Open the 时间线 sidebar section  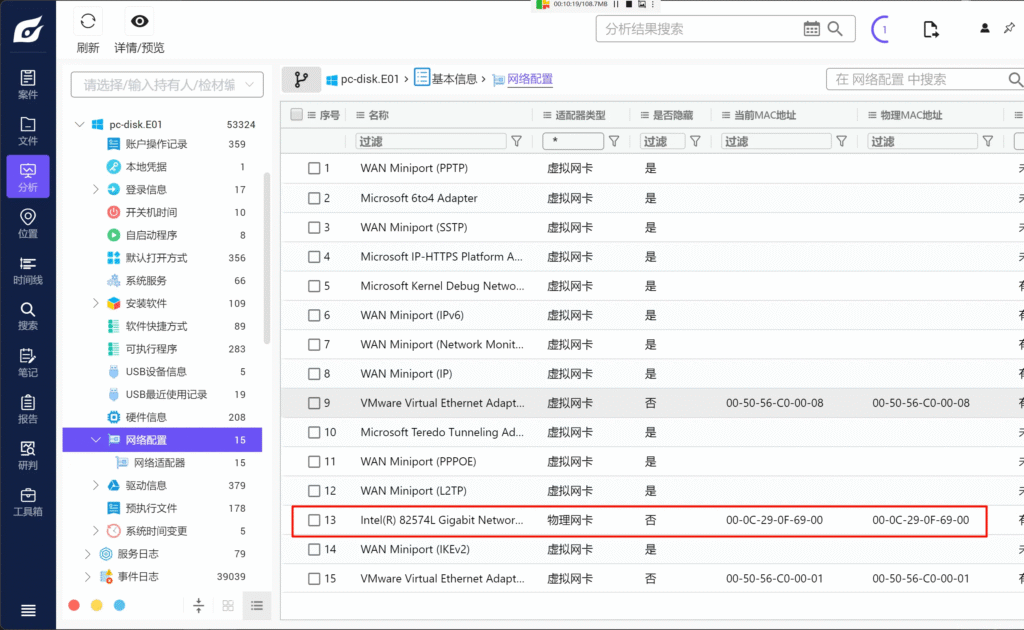click(x=27, y=270)
